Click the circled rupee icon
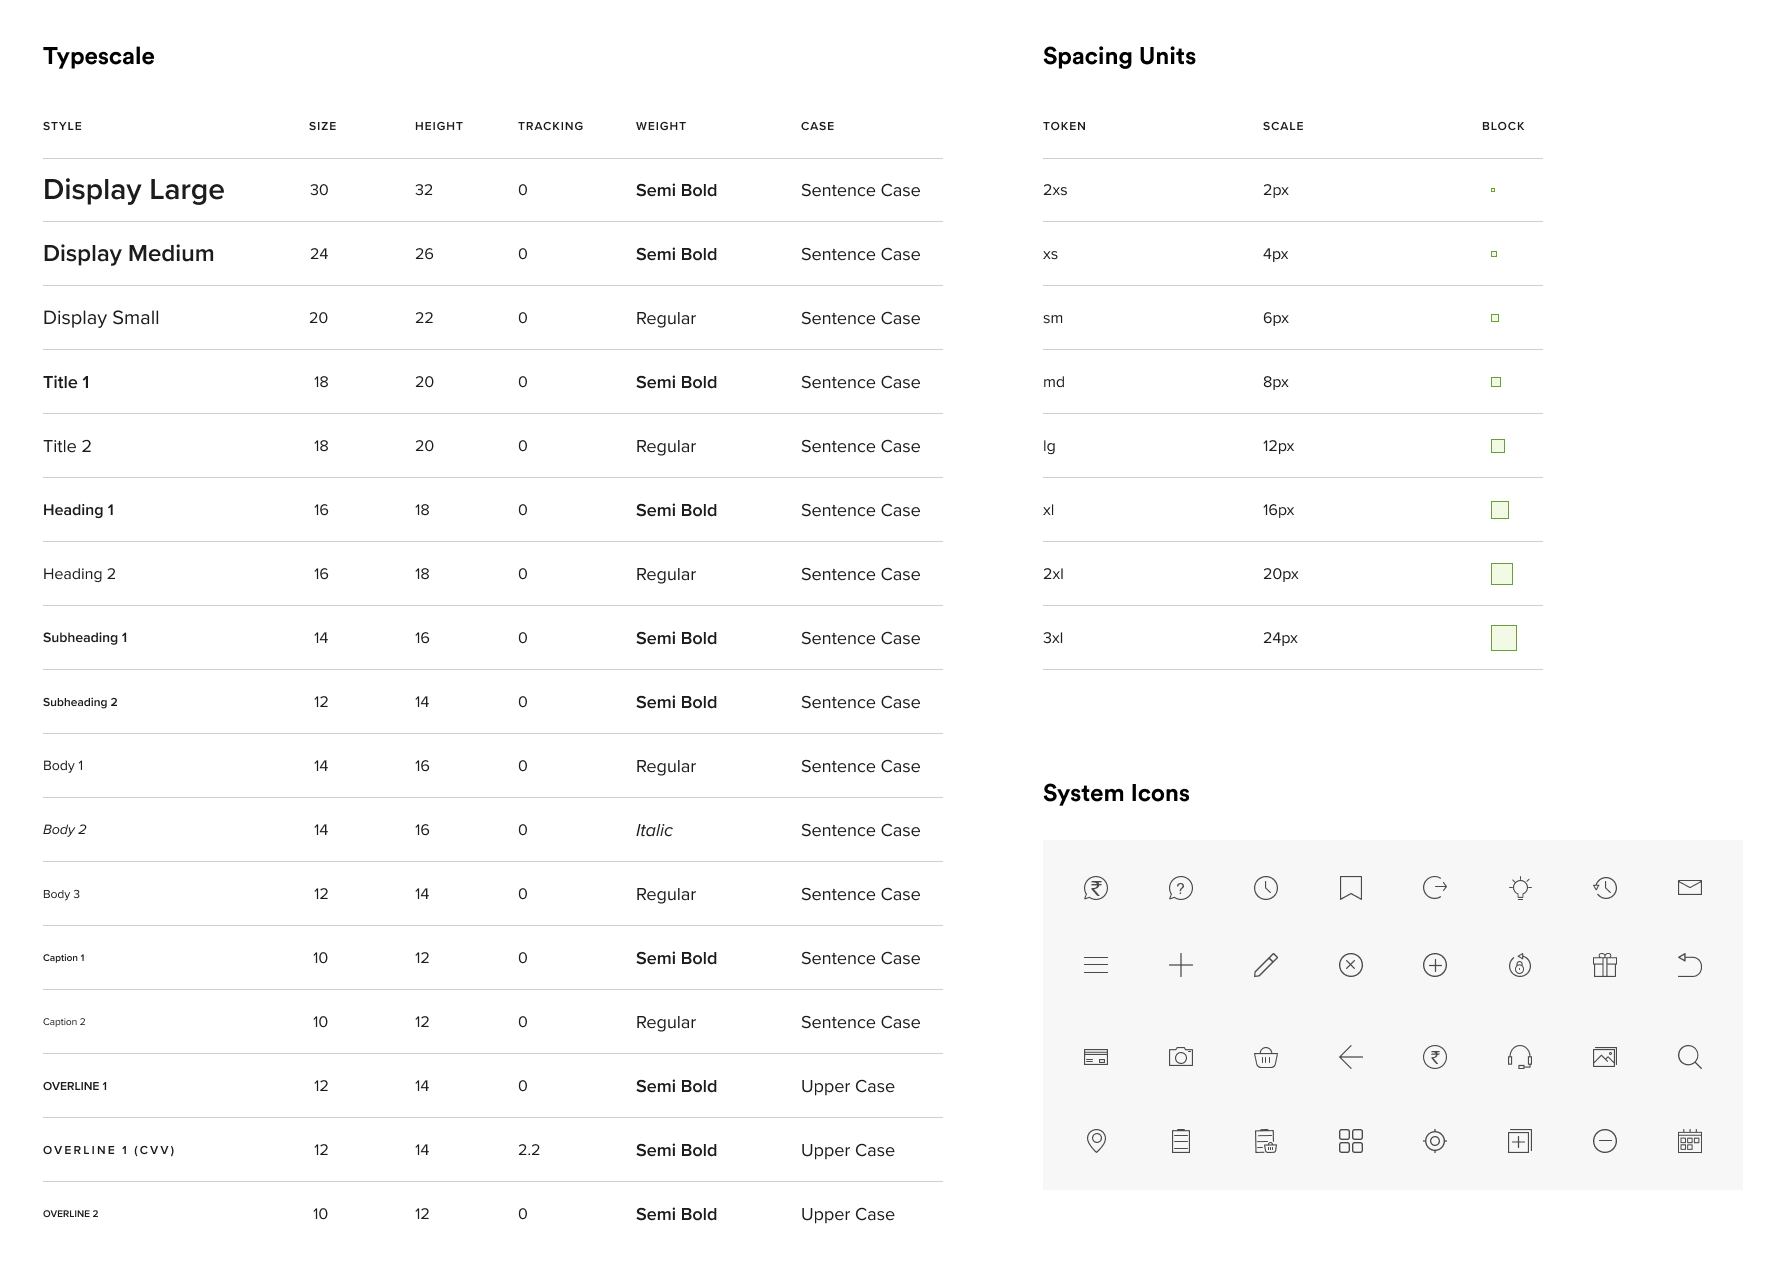Image resolution: width=1786 pixels, height=1286 pixels. pyautogui.click(x=1435, y=1057)
